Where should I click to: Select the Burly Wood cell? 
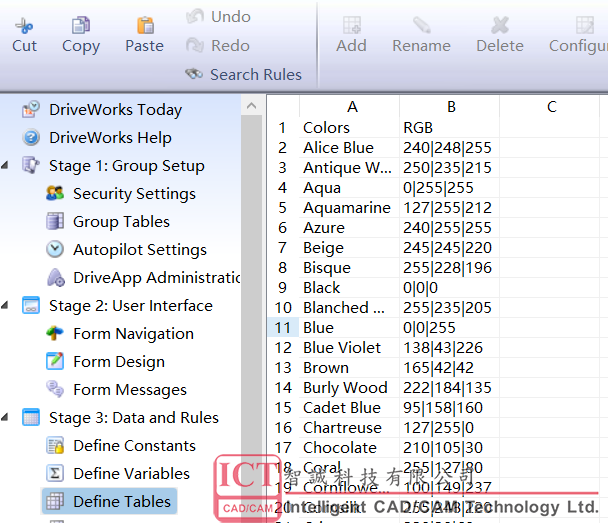[x=349, y=388]
